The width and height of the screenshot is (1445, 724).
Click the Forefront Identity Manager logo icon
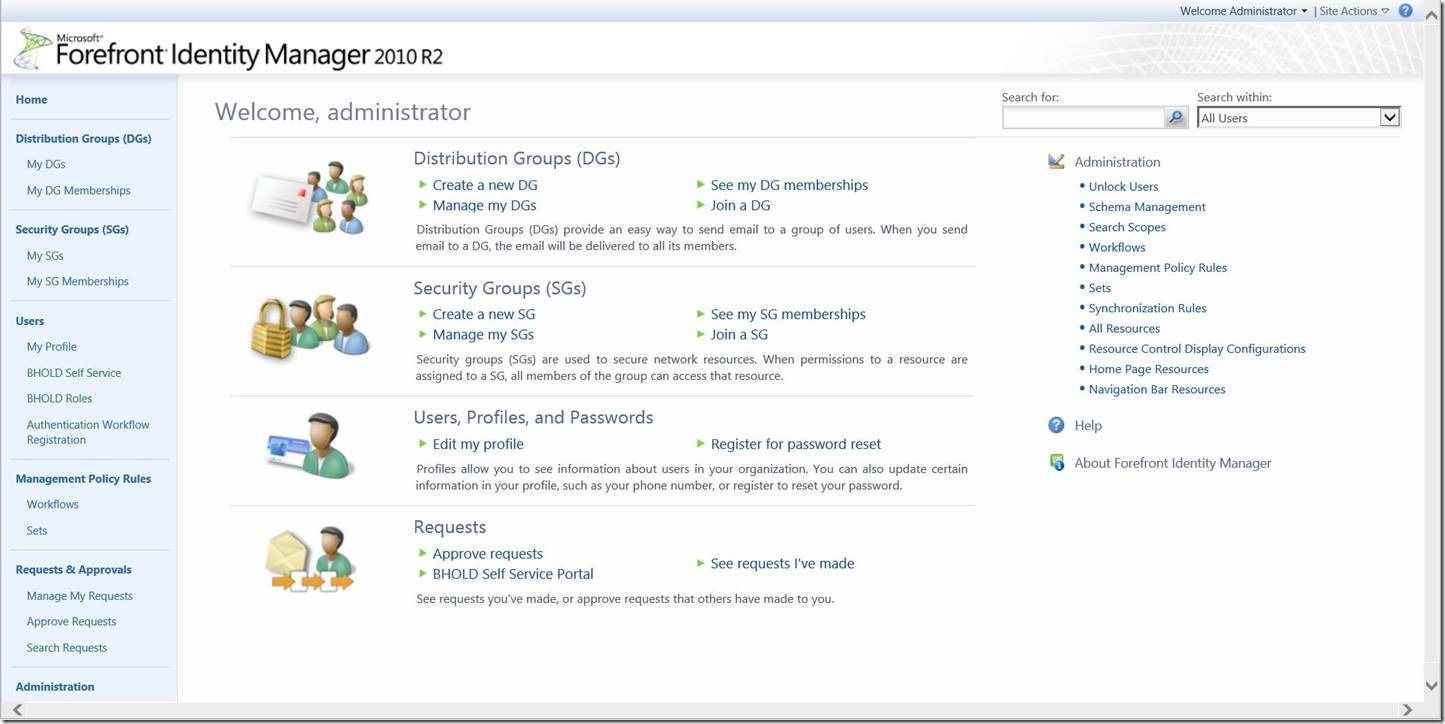33,49
